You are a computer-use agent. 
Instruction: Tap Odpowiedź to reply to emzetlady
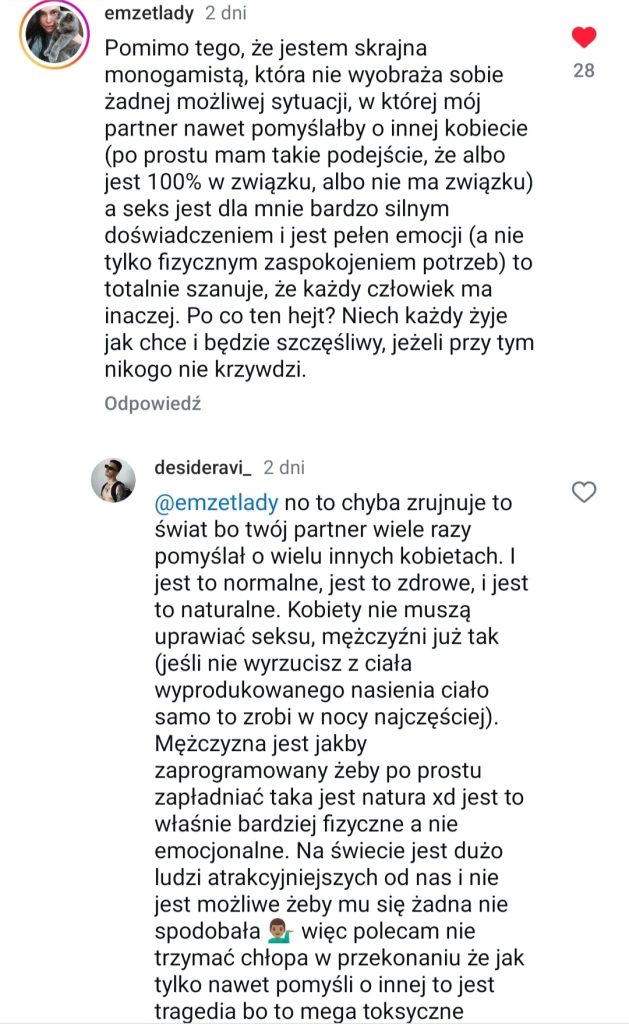click(153, 404)
